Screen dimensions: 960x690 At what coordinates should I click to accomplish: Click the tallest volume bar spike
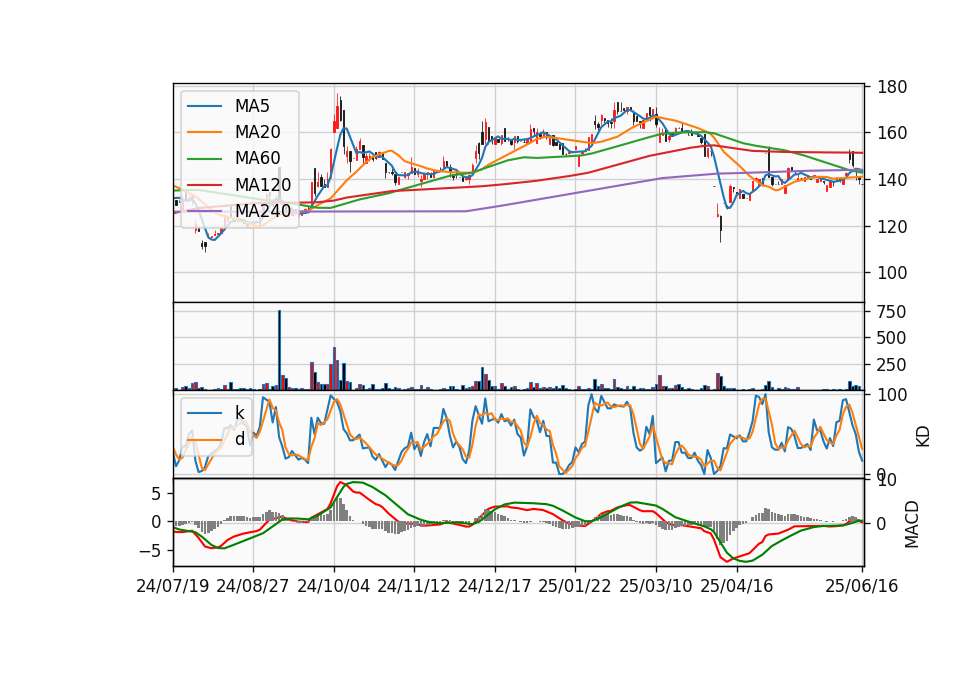(279, 350)
